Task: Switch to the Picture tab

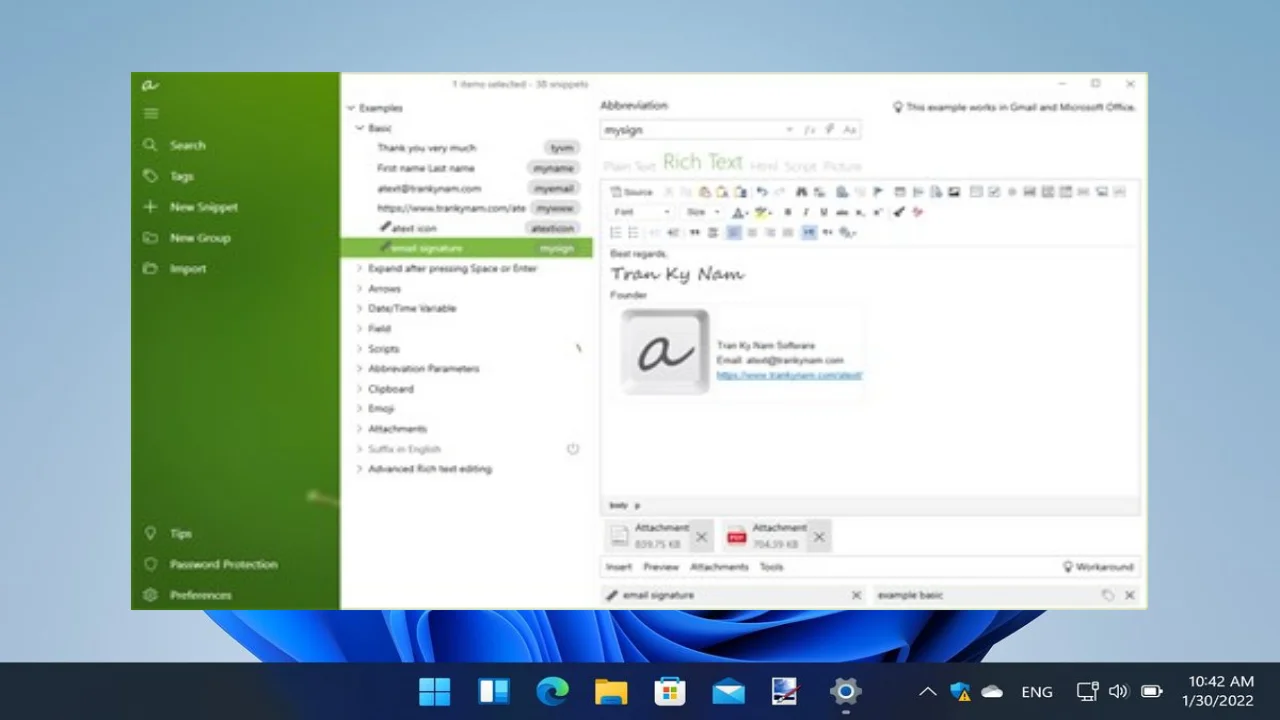Action: tap(843, 166)
